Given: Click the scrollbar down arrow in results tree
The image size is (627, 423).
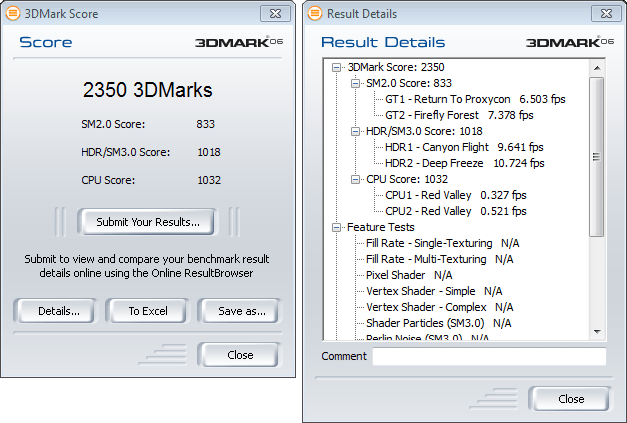Looking at the screenshot, I should (x=597, y=332).
